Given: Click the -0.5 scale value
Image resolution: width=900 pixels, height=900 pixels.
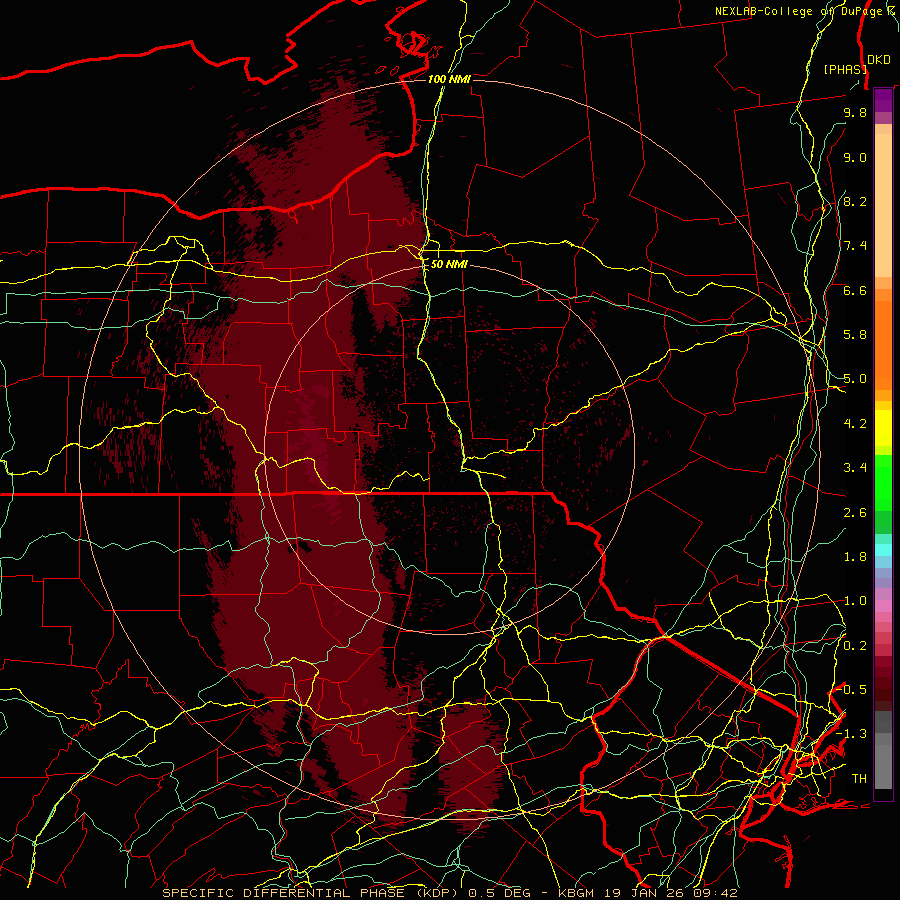Looking at the screenshot, I should 852,690.
